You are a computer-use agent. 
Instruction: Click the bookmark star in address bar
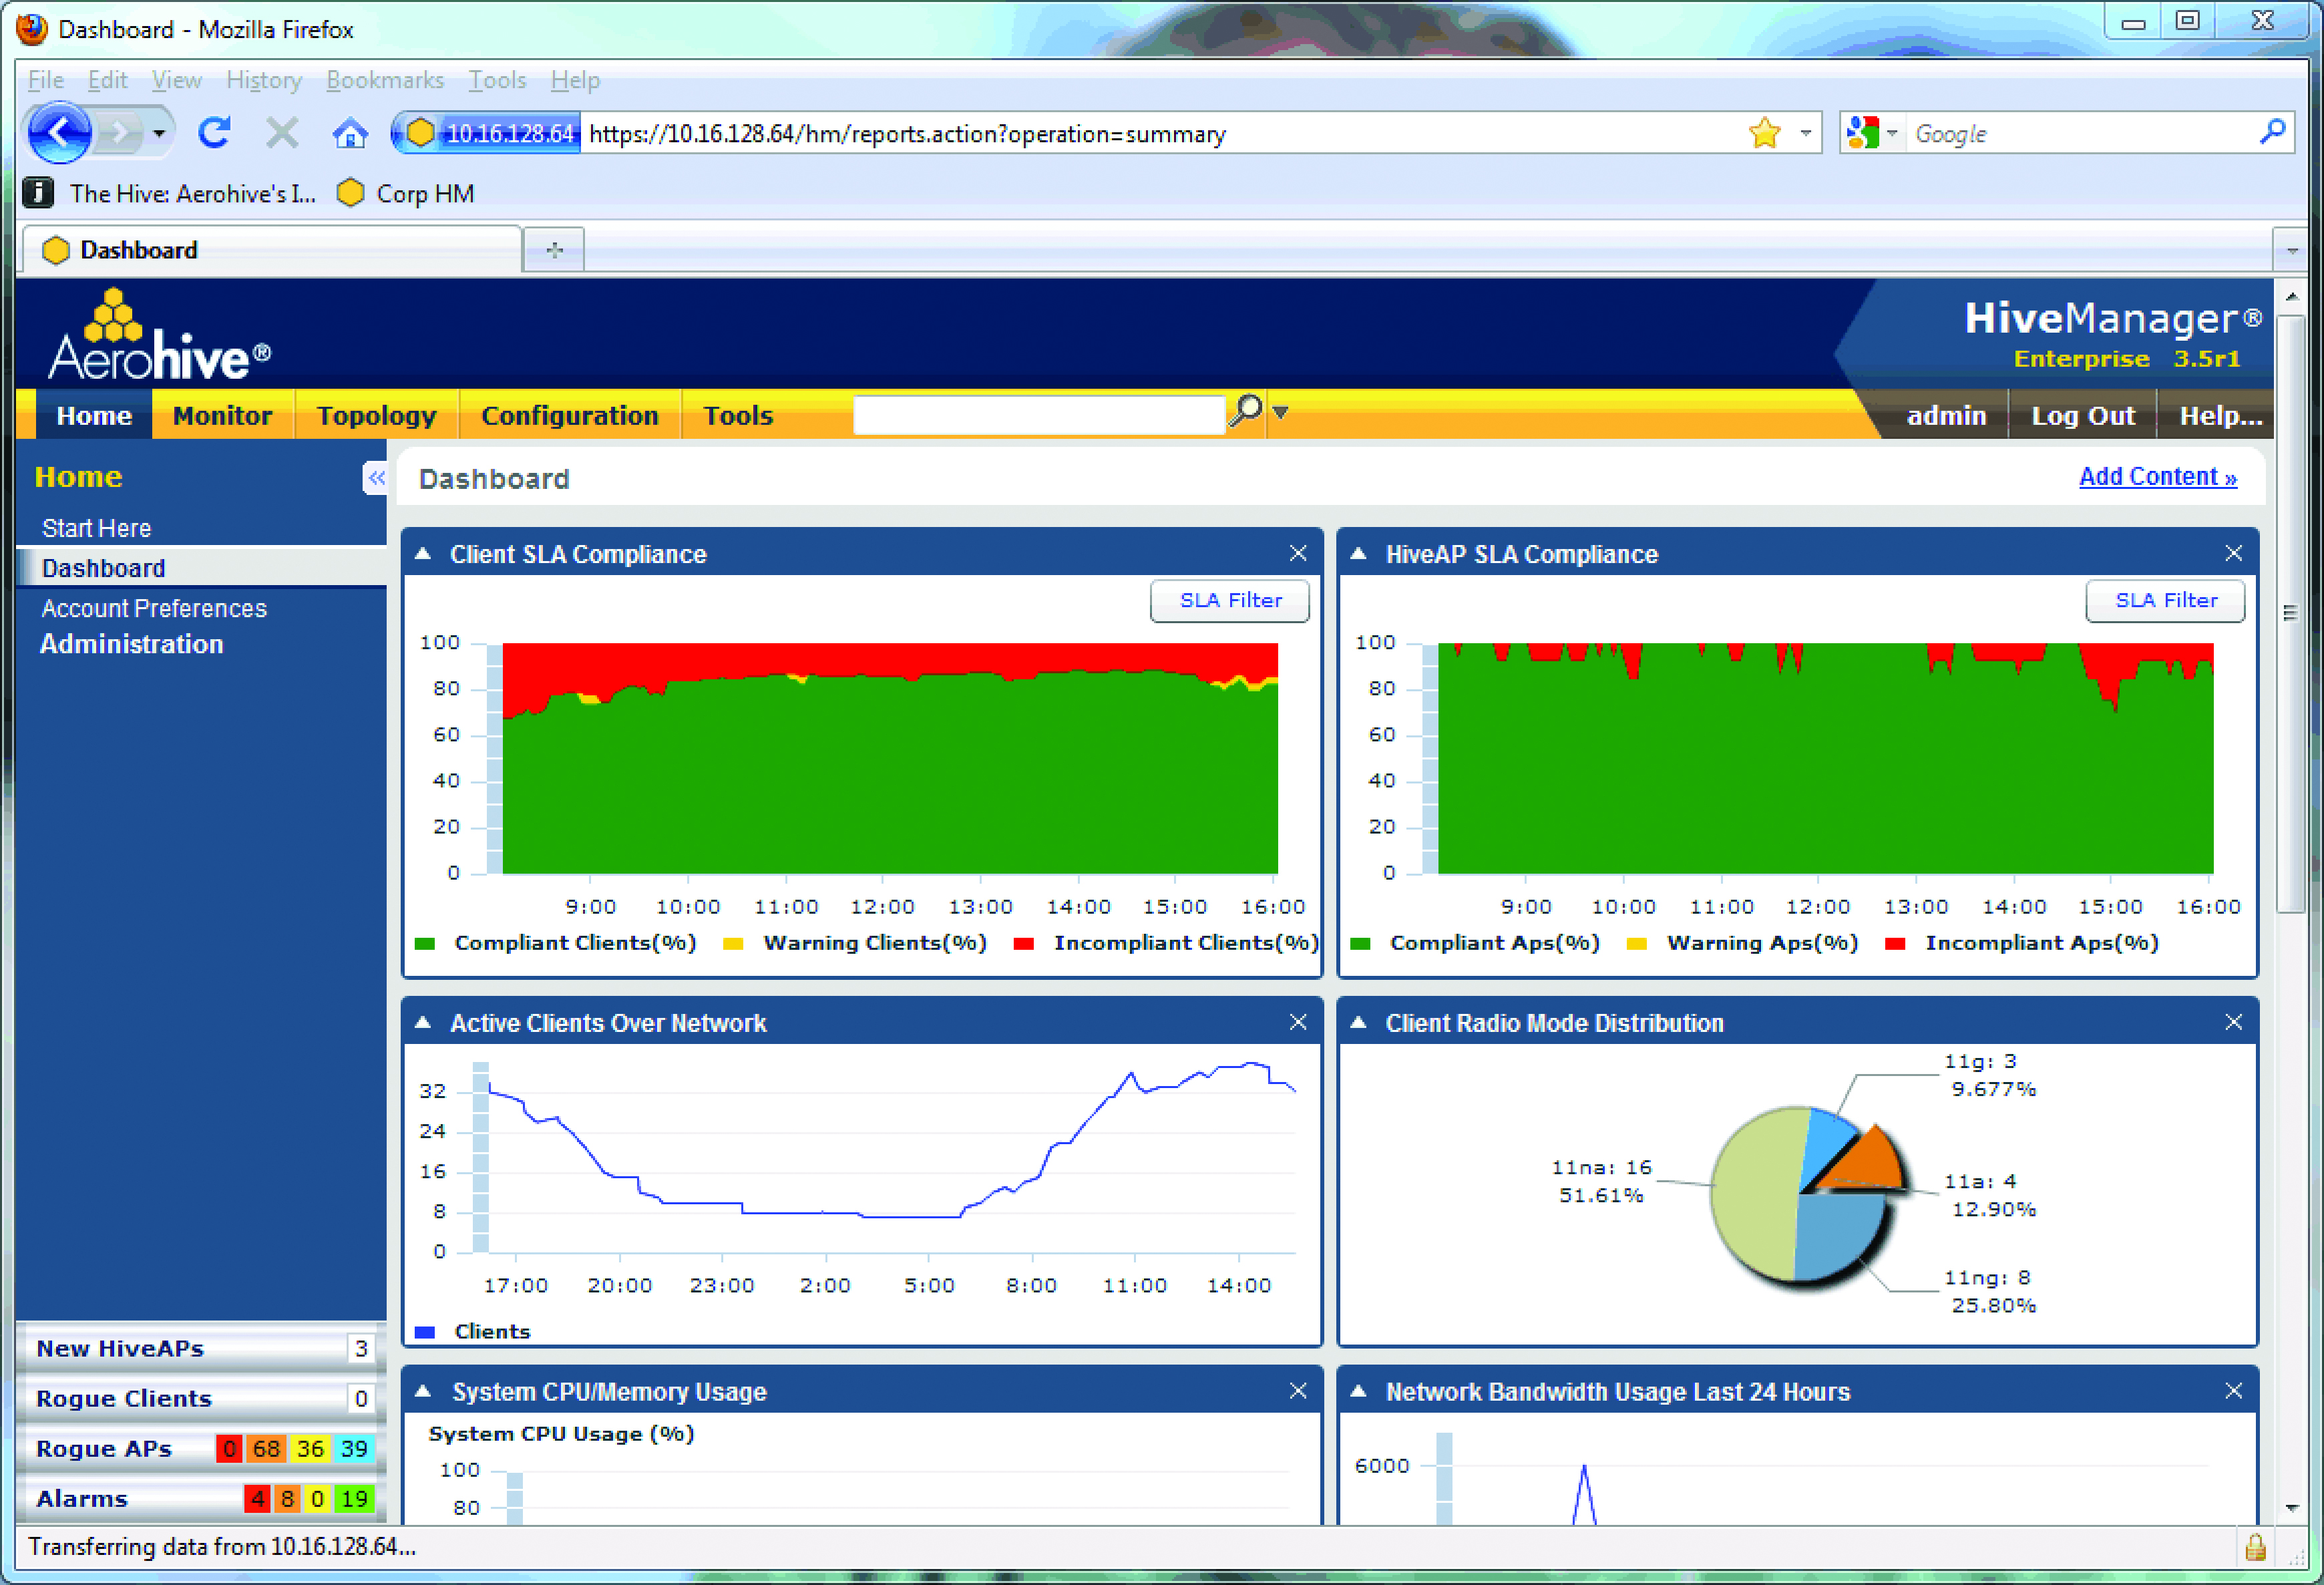click(1765, 133)
